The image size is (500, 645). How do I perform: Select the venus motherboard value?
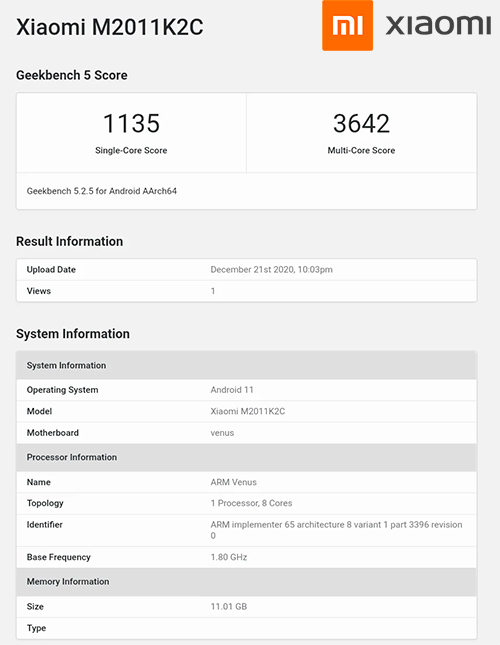click(222, 433)
